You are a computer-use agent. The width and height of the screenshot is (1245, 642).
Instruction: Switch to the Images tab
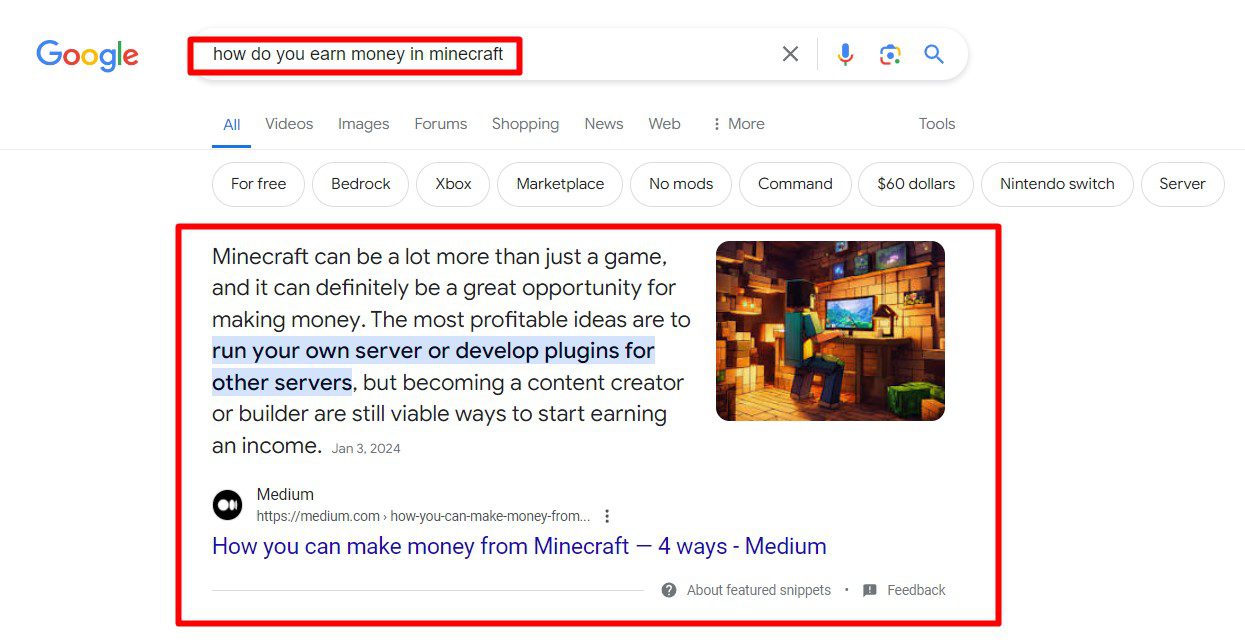point(364,124)
